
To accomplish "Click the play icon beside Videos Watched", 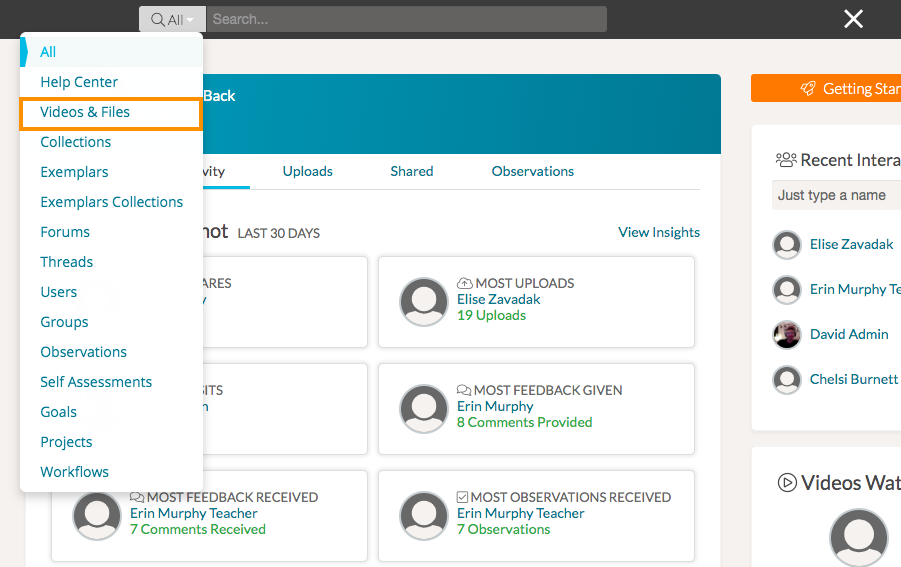I will point(787,483).
